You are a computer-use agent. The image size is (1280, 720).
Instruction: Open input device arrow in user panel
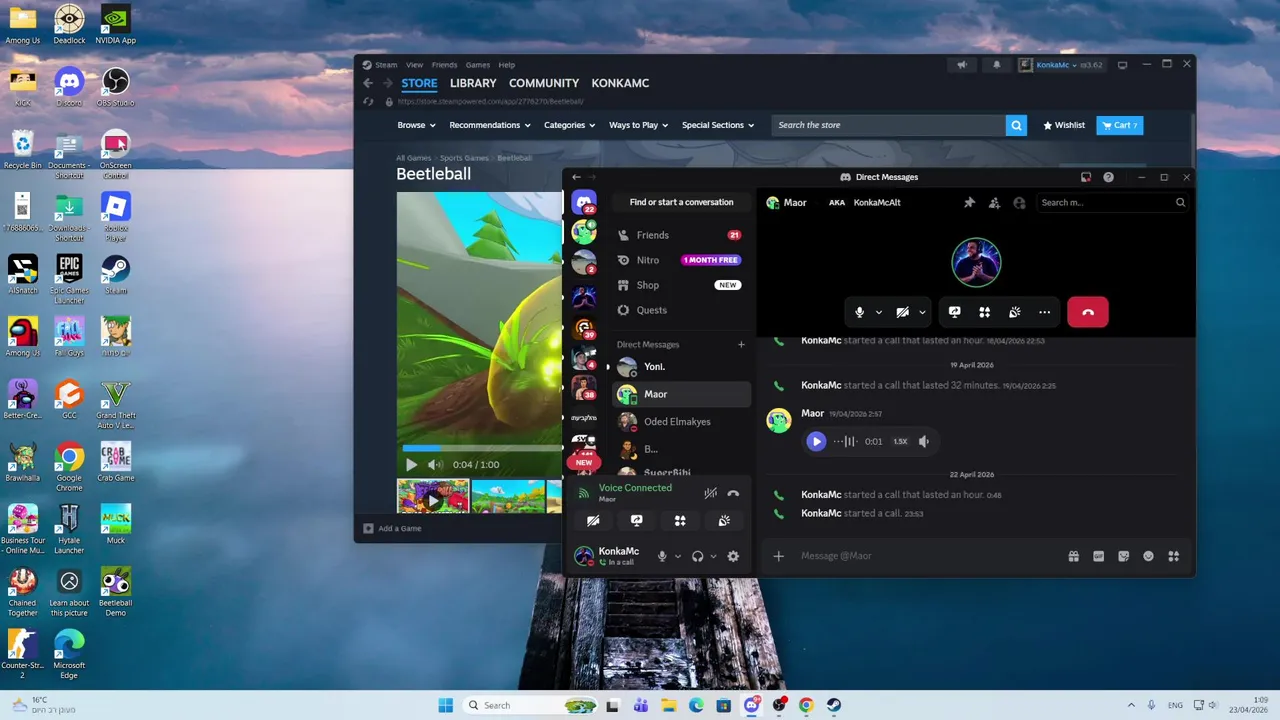point(678,556)
